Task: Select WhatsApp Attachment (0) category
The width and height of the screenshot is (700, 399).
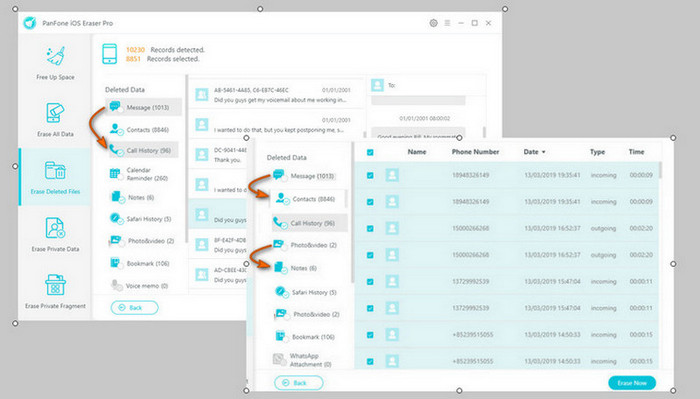Action: (x=303, y=360)
